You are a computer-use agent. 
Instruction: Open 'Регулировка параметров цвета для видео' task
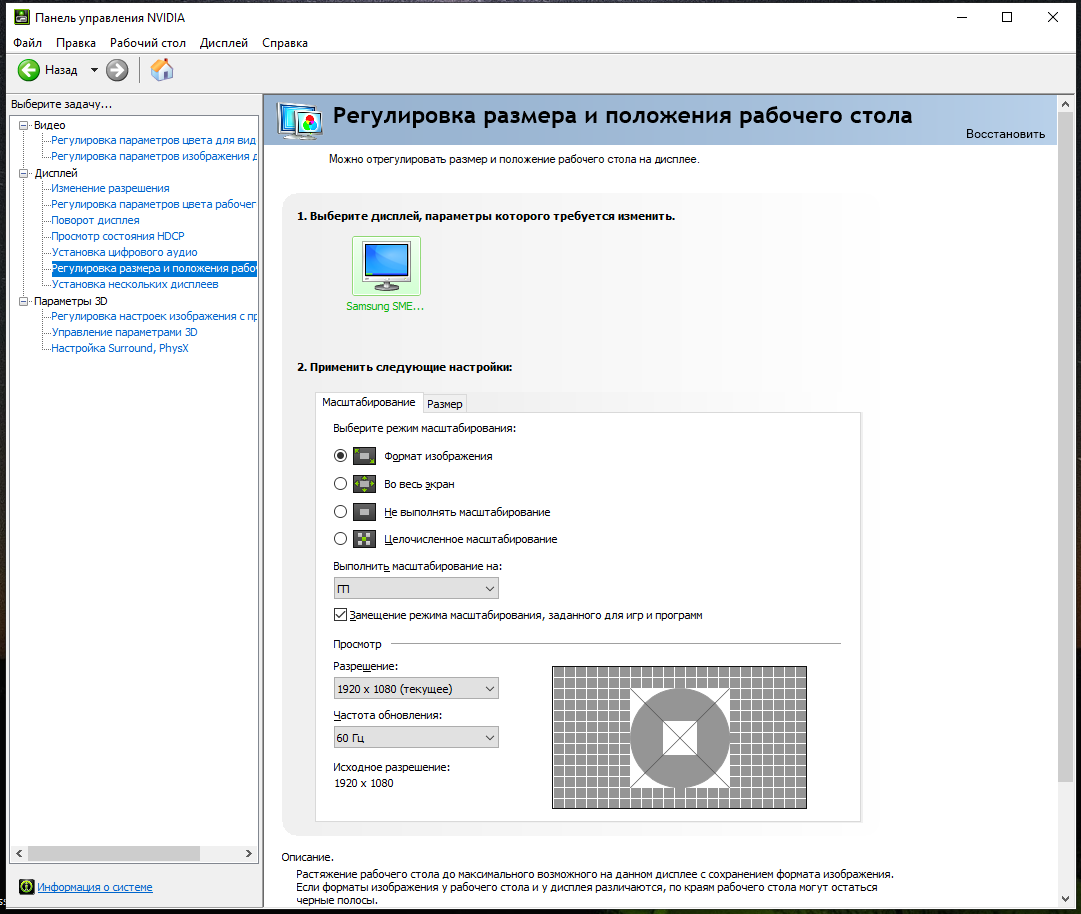[x=154, y=140]
